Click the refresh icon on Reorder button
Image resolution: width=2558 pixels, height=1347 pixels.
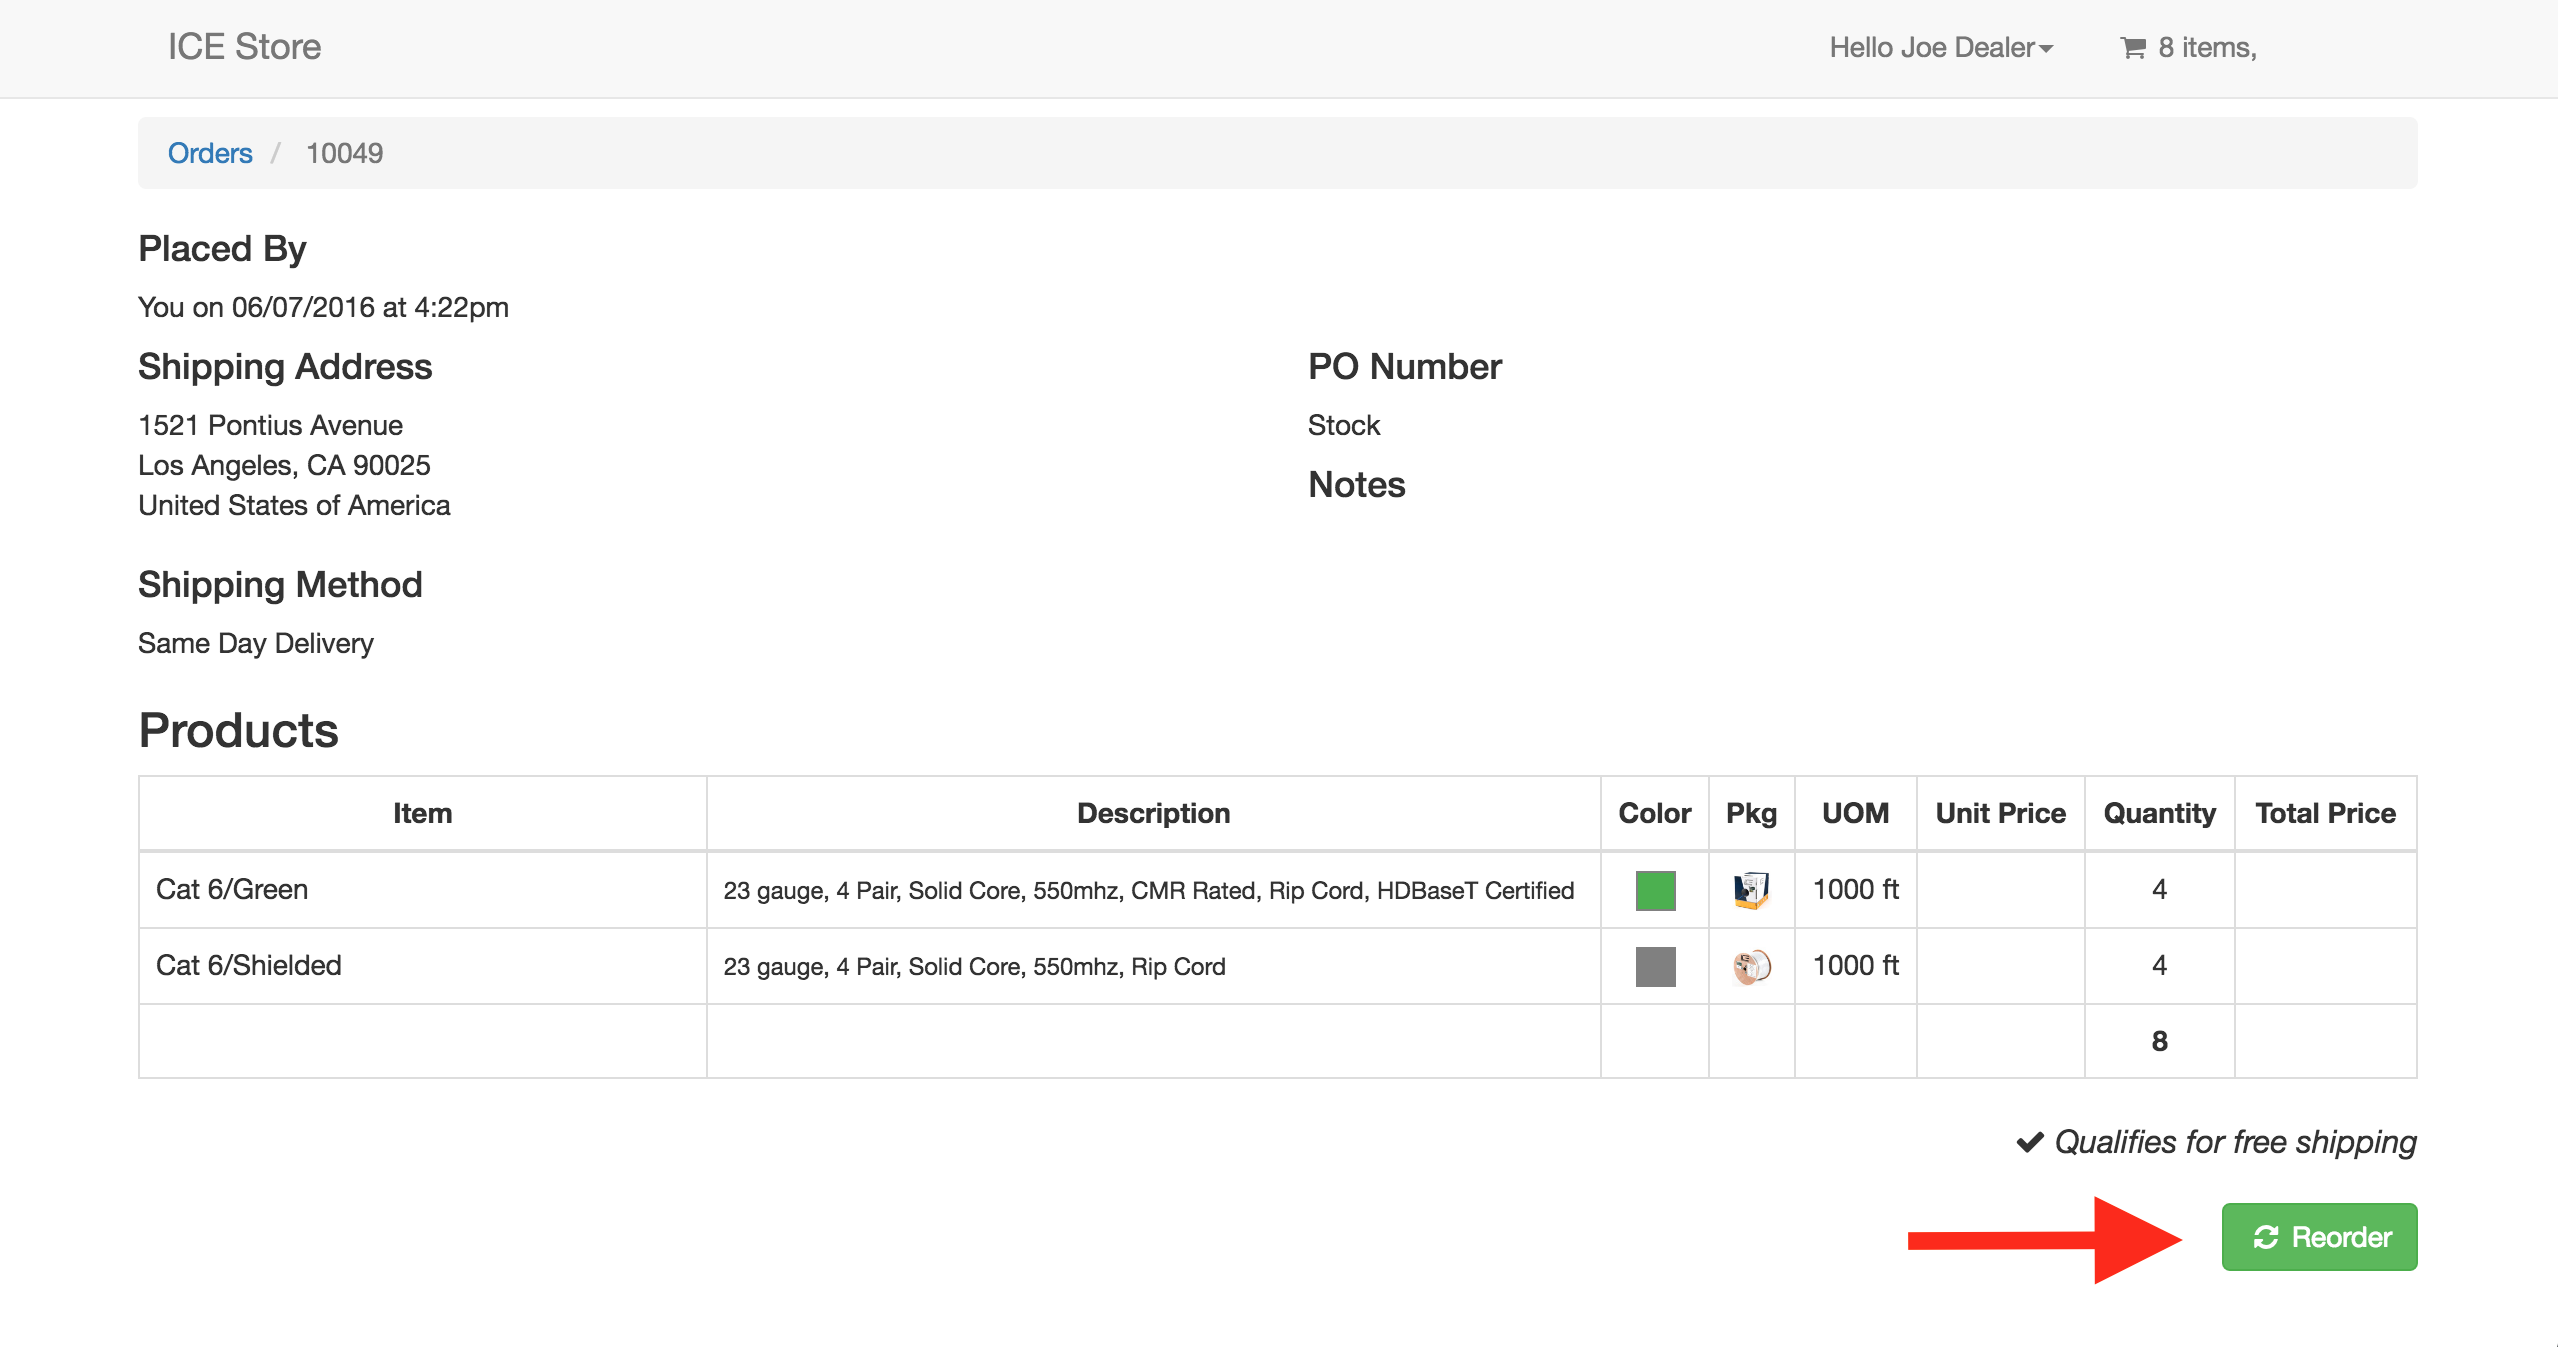pos(2265,1238)
